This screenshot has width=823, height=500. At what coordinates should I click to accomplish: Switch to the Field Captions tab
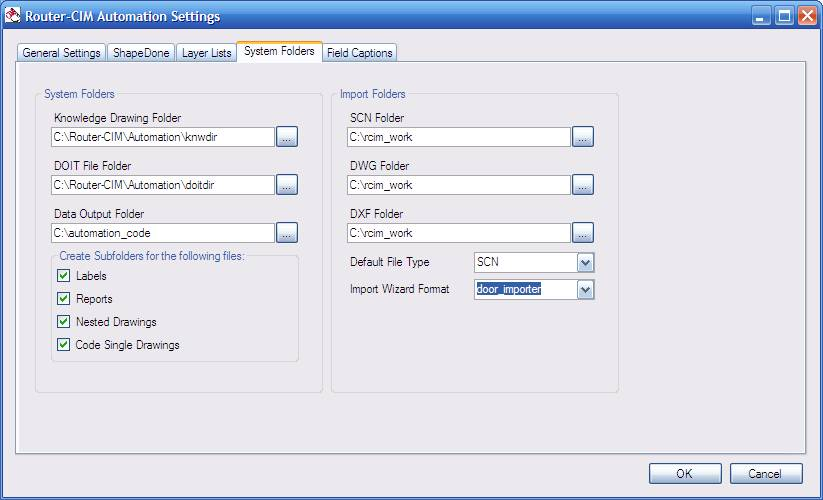(360, 53)
